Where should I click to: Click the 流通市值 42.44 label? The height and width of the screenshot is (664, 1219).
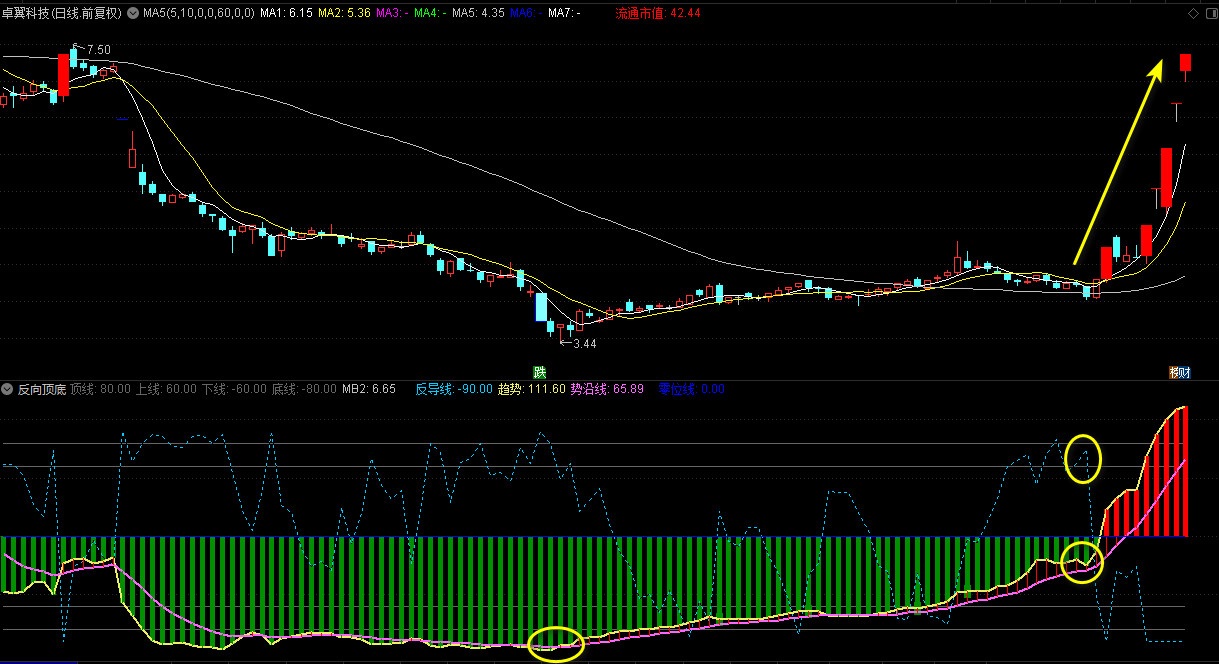pyautogui.click(x=657, y=14)
